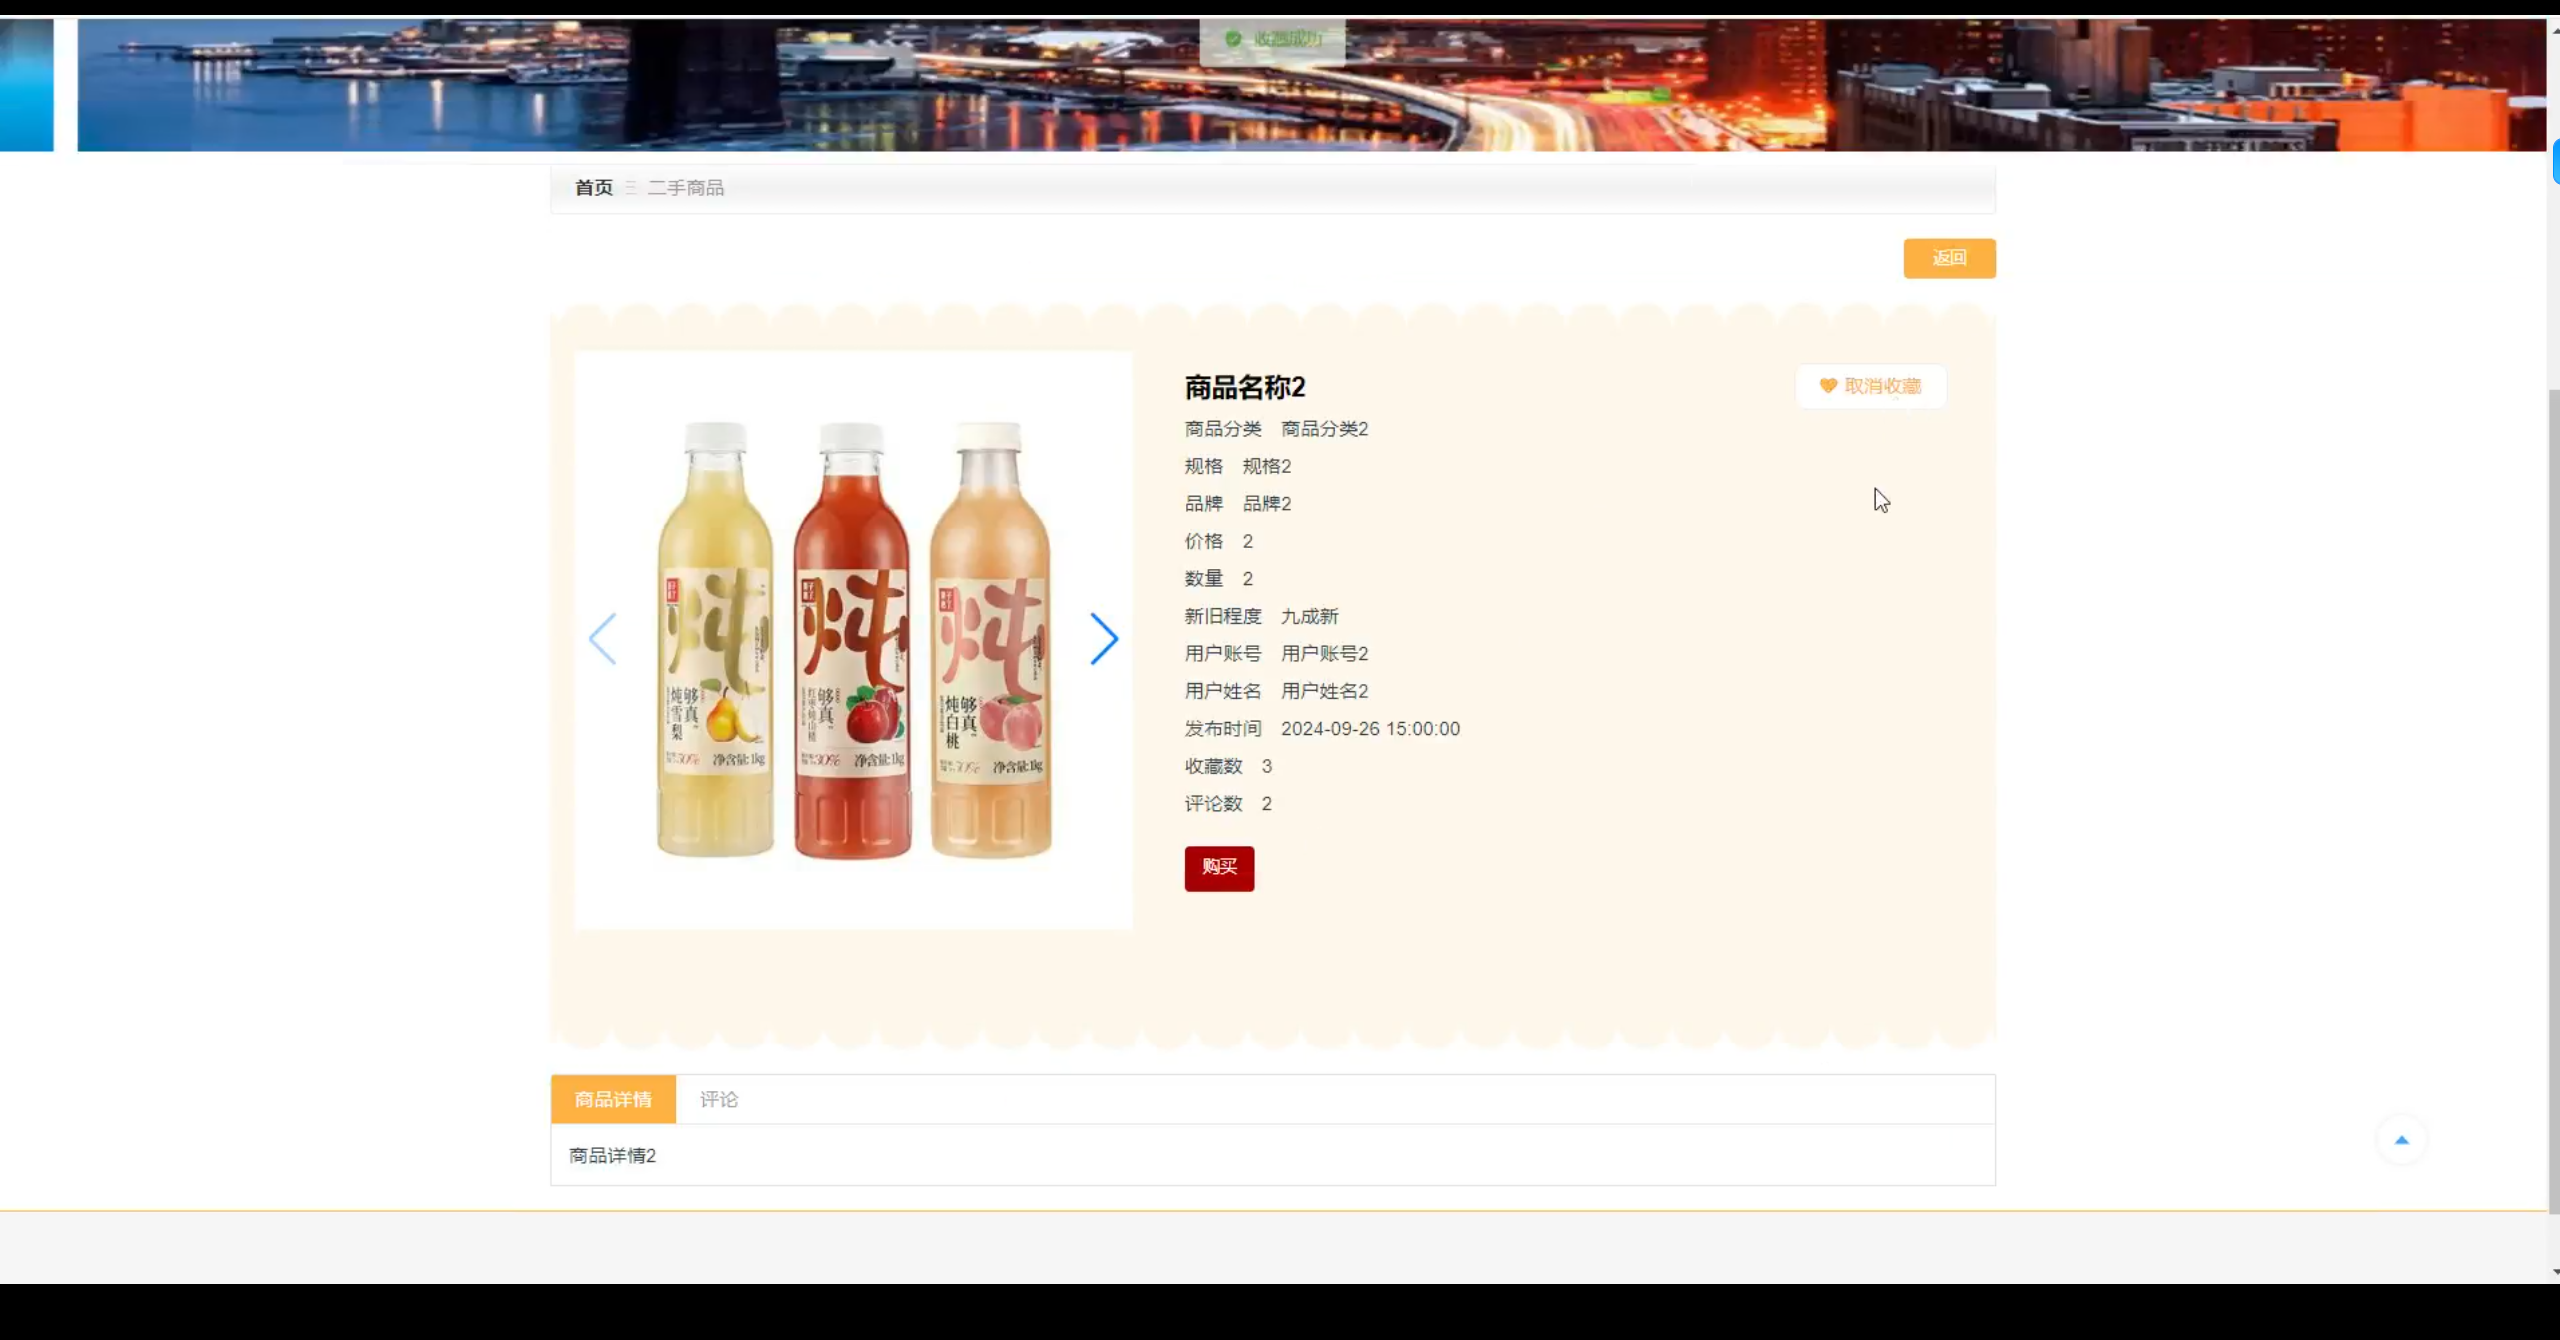Click the red 购买 icon button
The image size is (2560, 1340).
pyautogui.click(x=1218, y=868)
